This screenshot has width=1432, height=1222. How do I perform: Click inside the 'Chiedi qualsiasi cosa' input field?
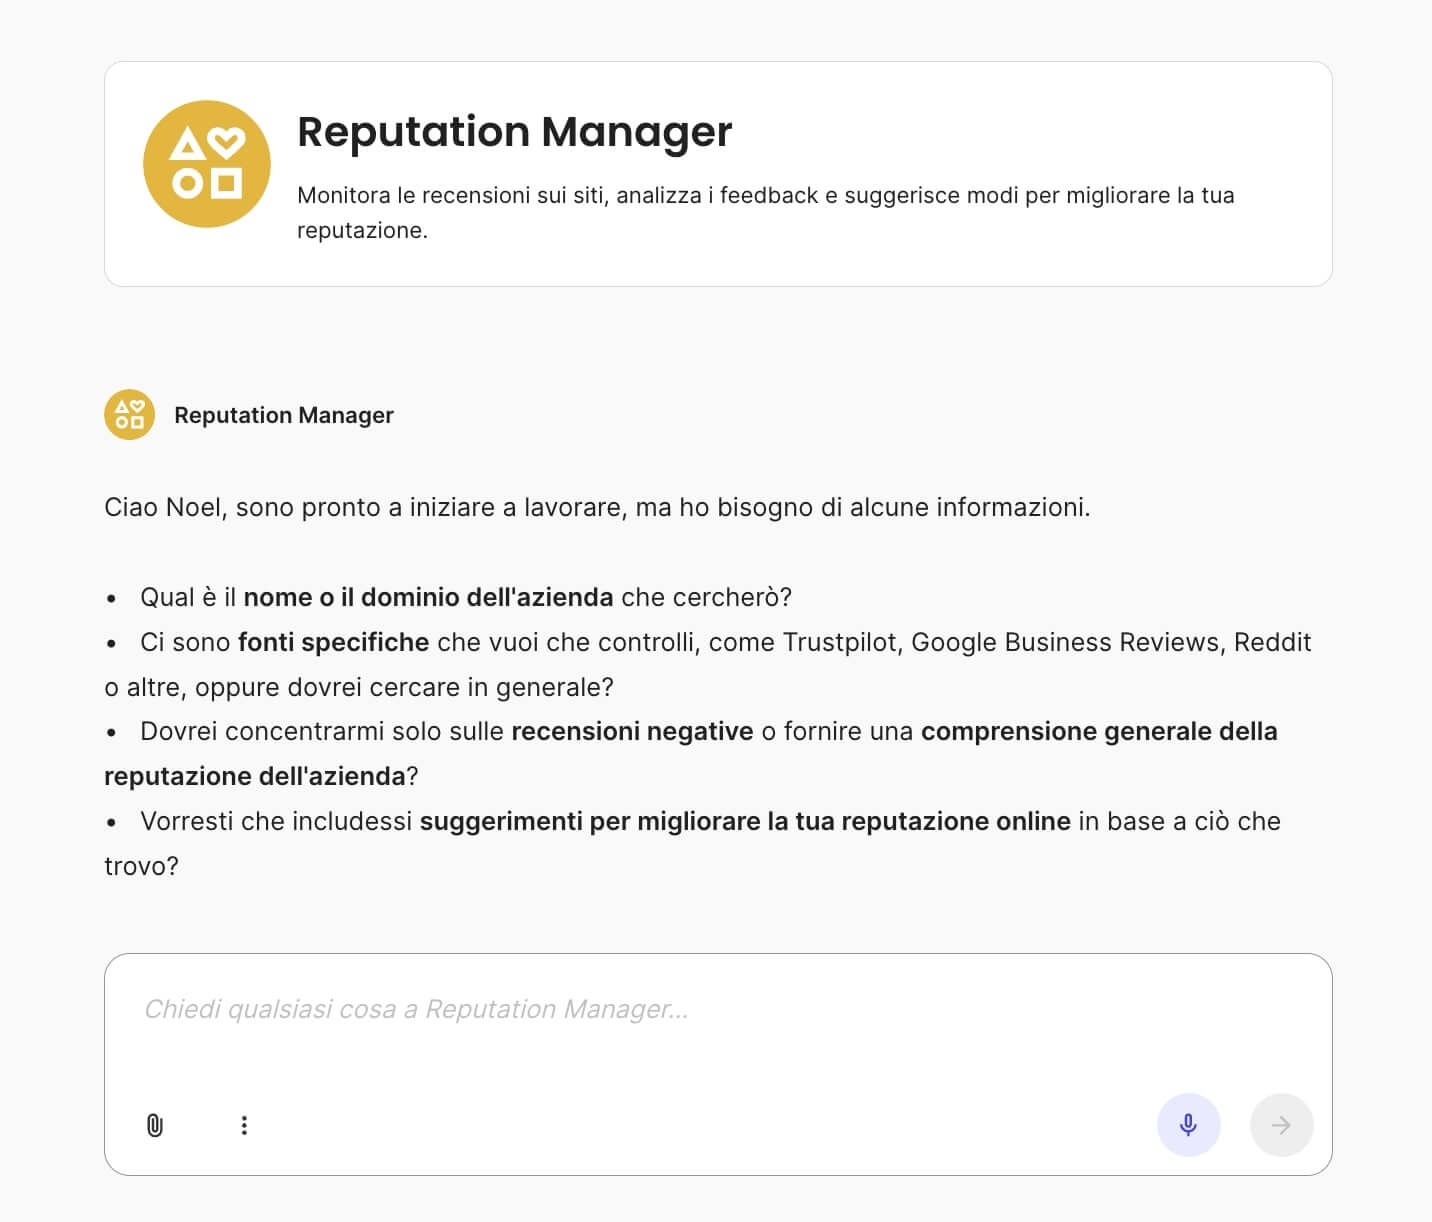point(416,1010)
